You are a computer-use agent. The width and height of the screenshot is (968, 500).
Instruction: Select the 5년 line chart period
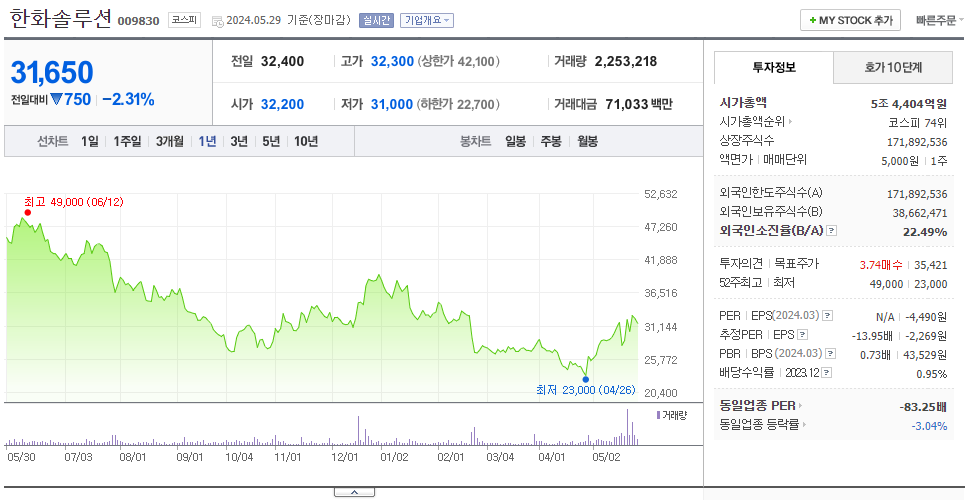pyautogui.click(x=271, y=141)
